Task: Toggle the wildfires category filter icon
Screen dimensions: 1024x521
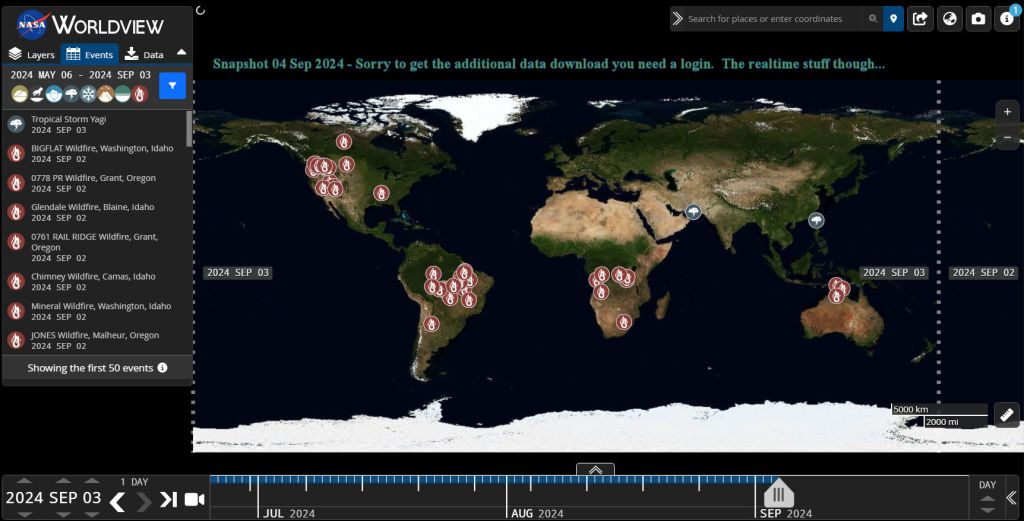Action: click(x=140, y=94)
